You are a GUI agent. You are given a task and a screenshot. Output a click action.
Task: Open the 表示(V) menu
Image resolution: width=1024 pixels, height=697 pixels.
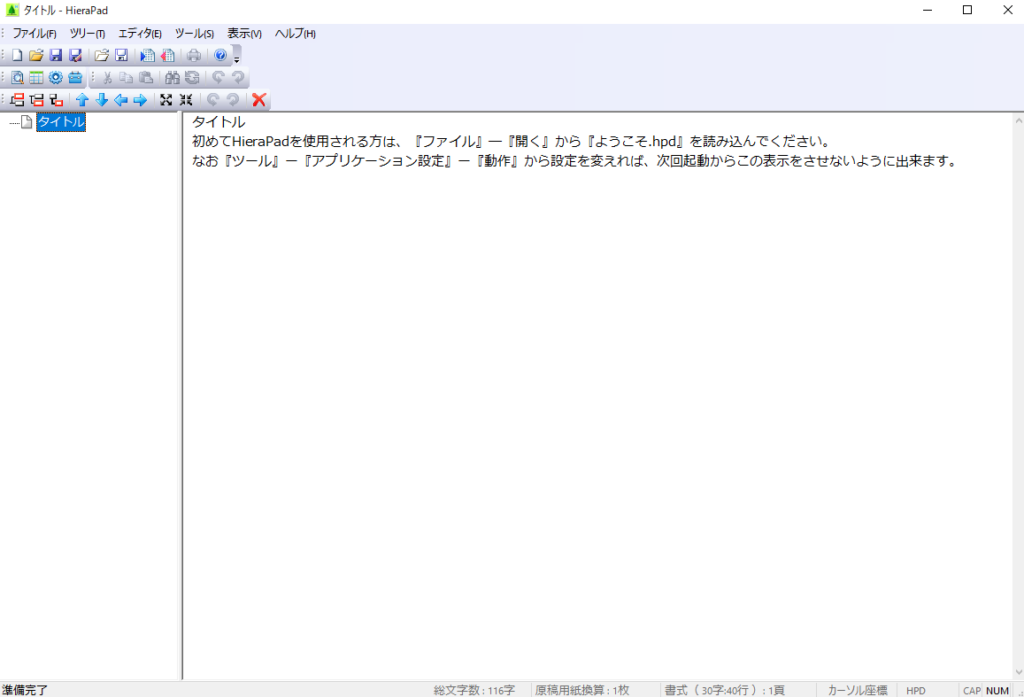(x=244, y=33)
